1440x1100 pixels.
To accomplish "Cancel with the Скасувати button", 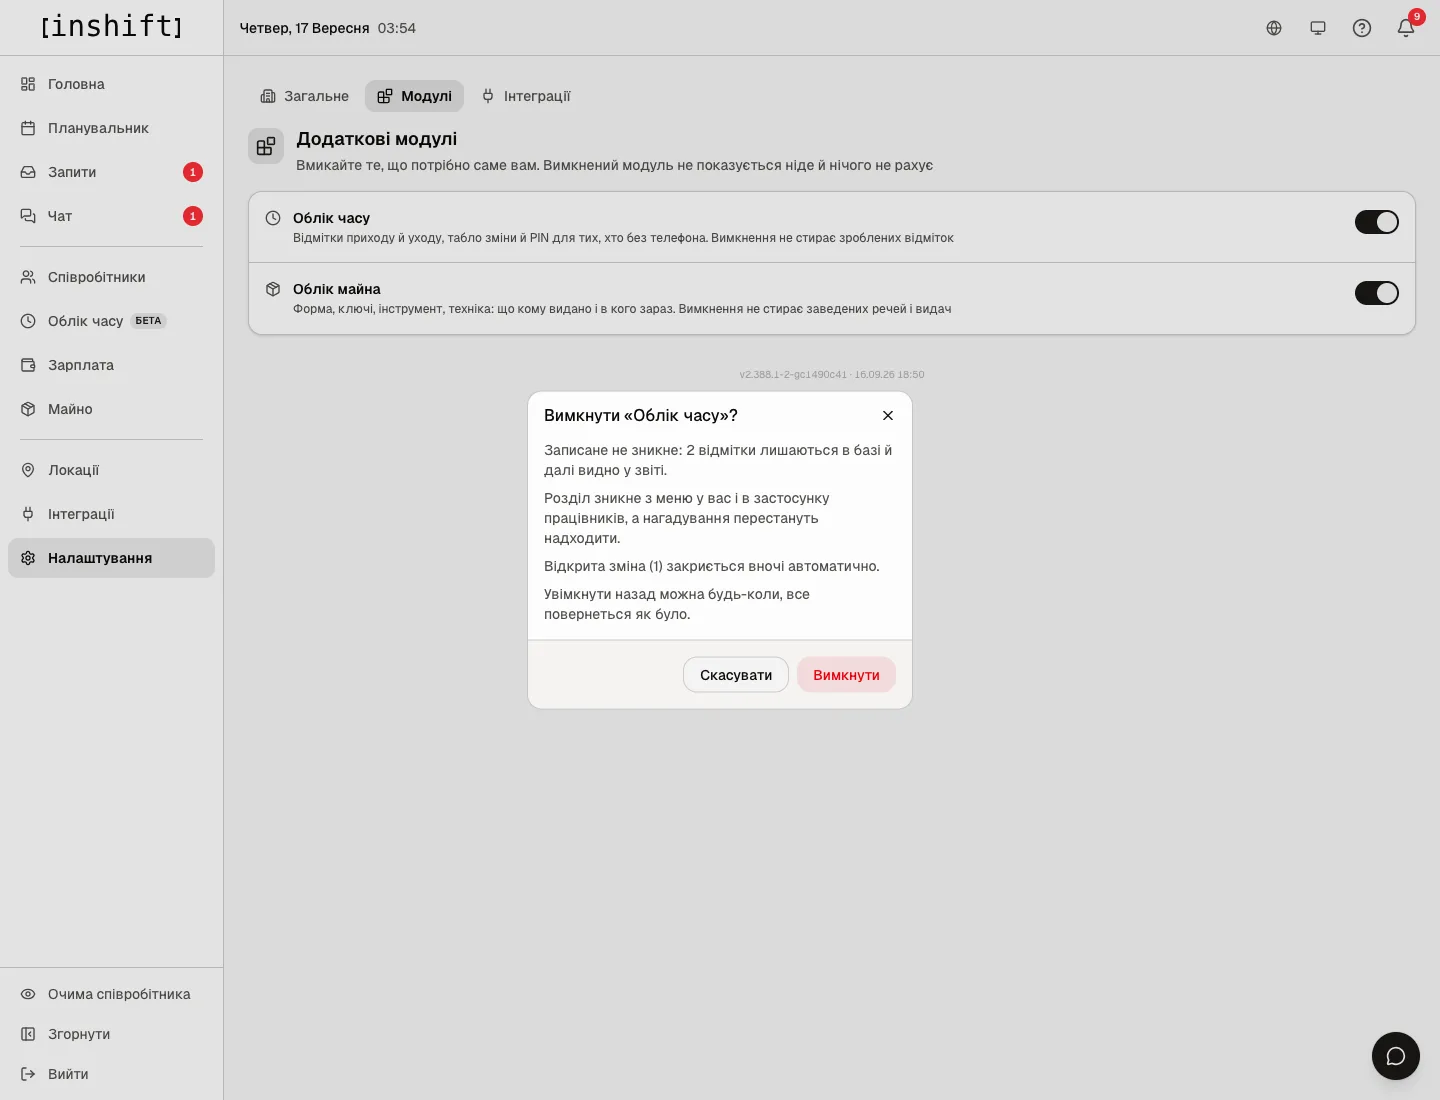I will 736,675.
